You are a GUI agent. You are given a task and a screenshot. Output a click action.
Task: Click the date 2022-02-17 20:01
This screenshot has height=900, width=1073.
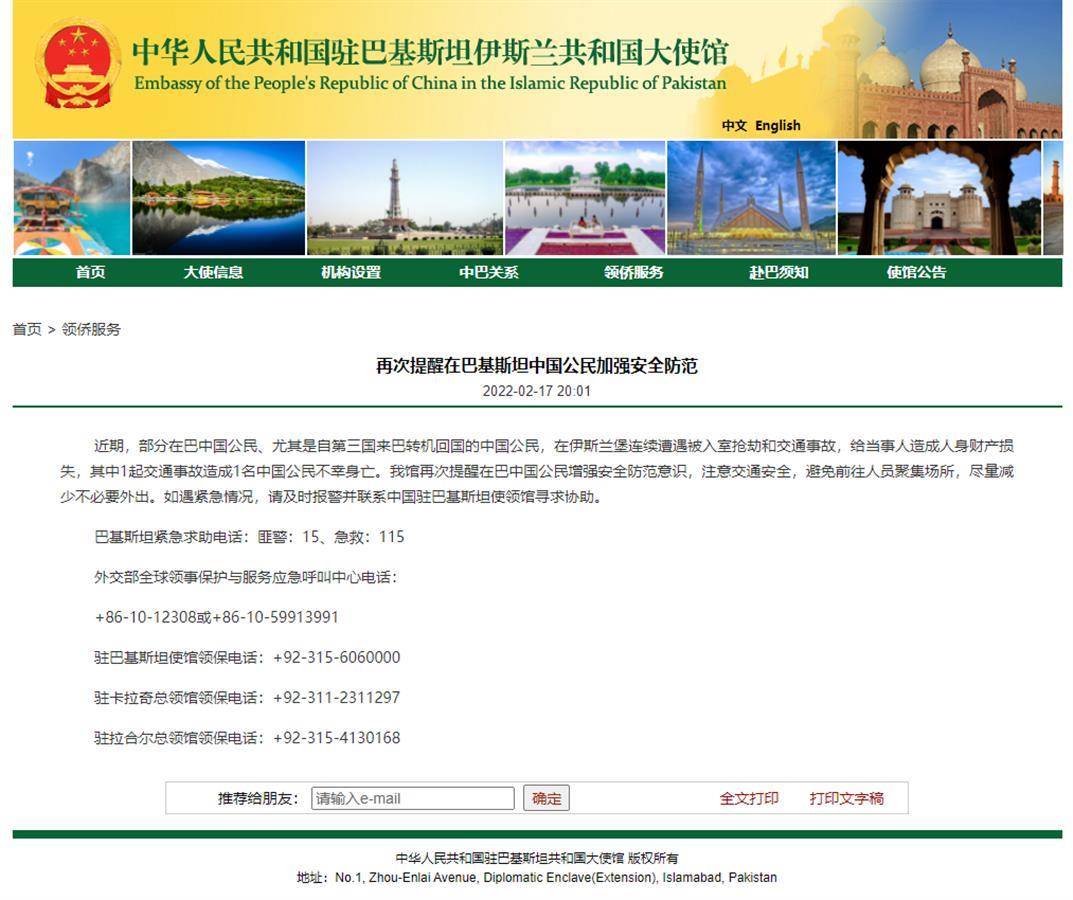pyautogui.click(x=536, y=391)
